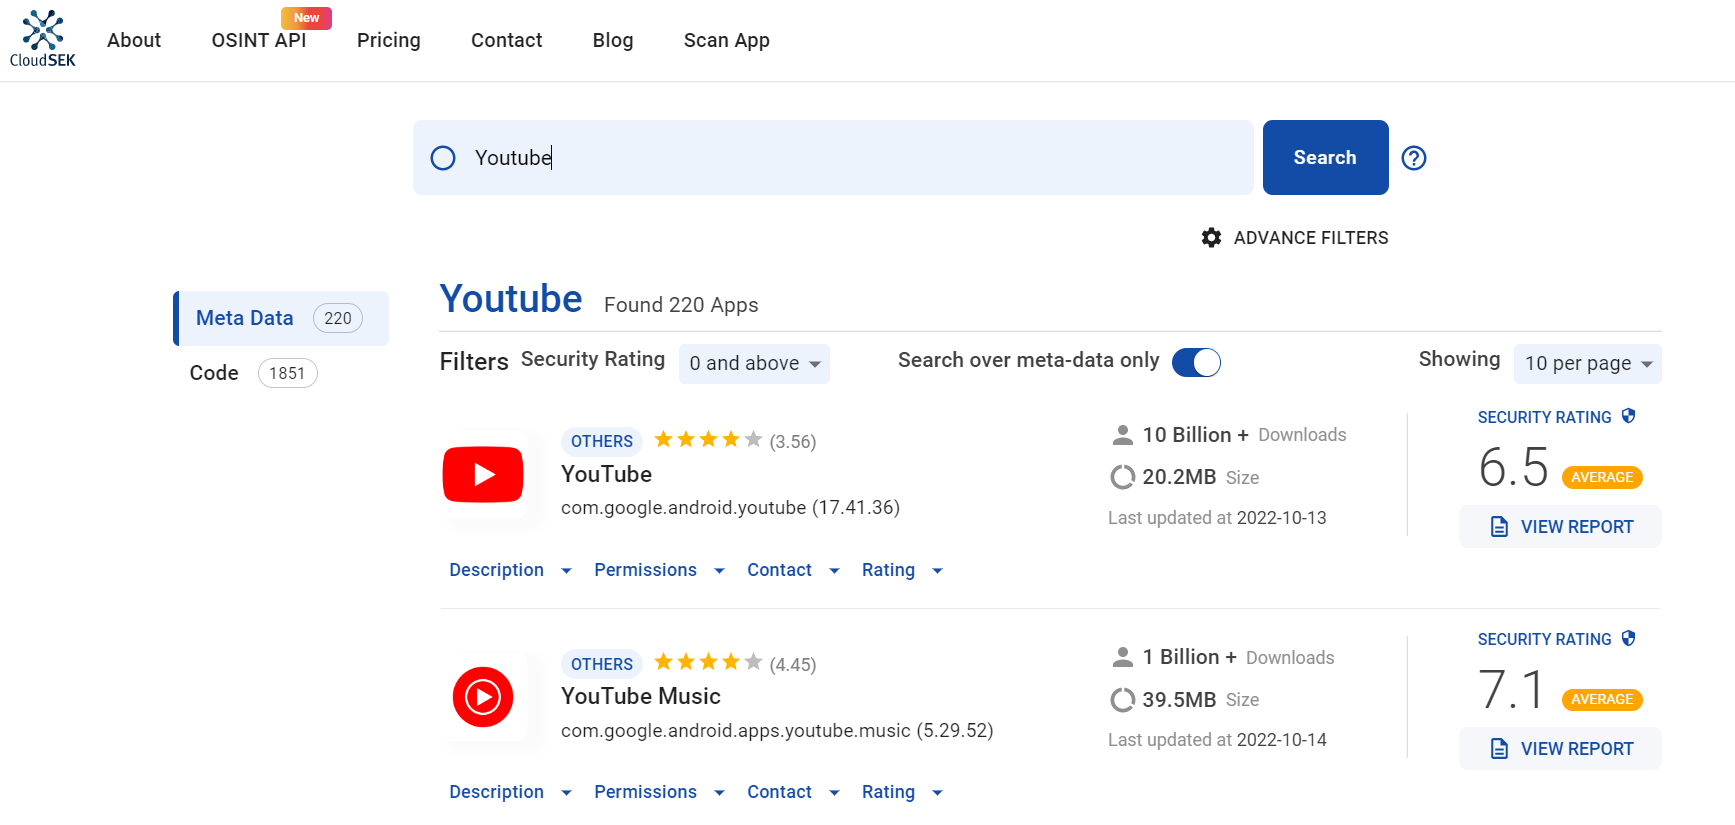Click the Advance Filters gear icon

(1211, 238)
